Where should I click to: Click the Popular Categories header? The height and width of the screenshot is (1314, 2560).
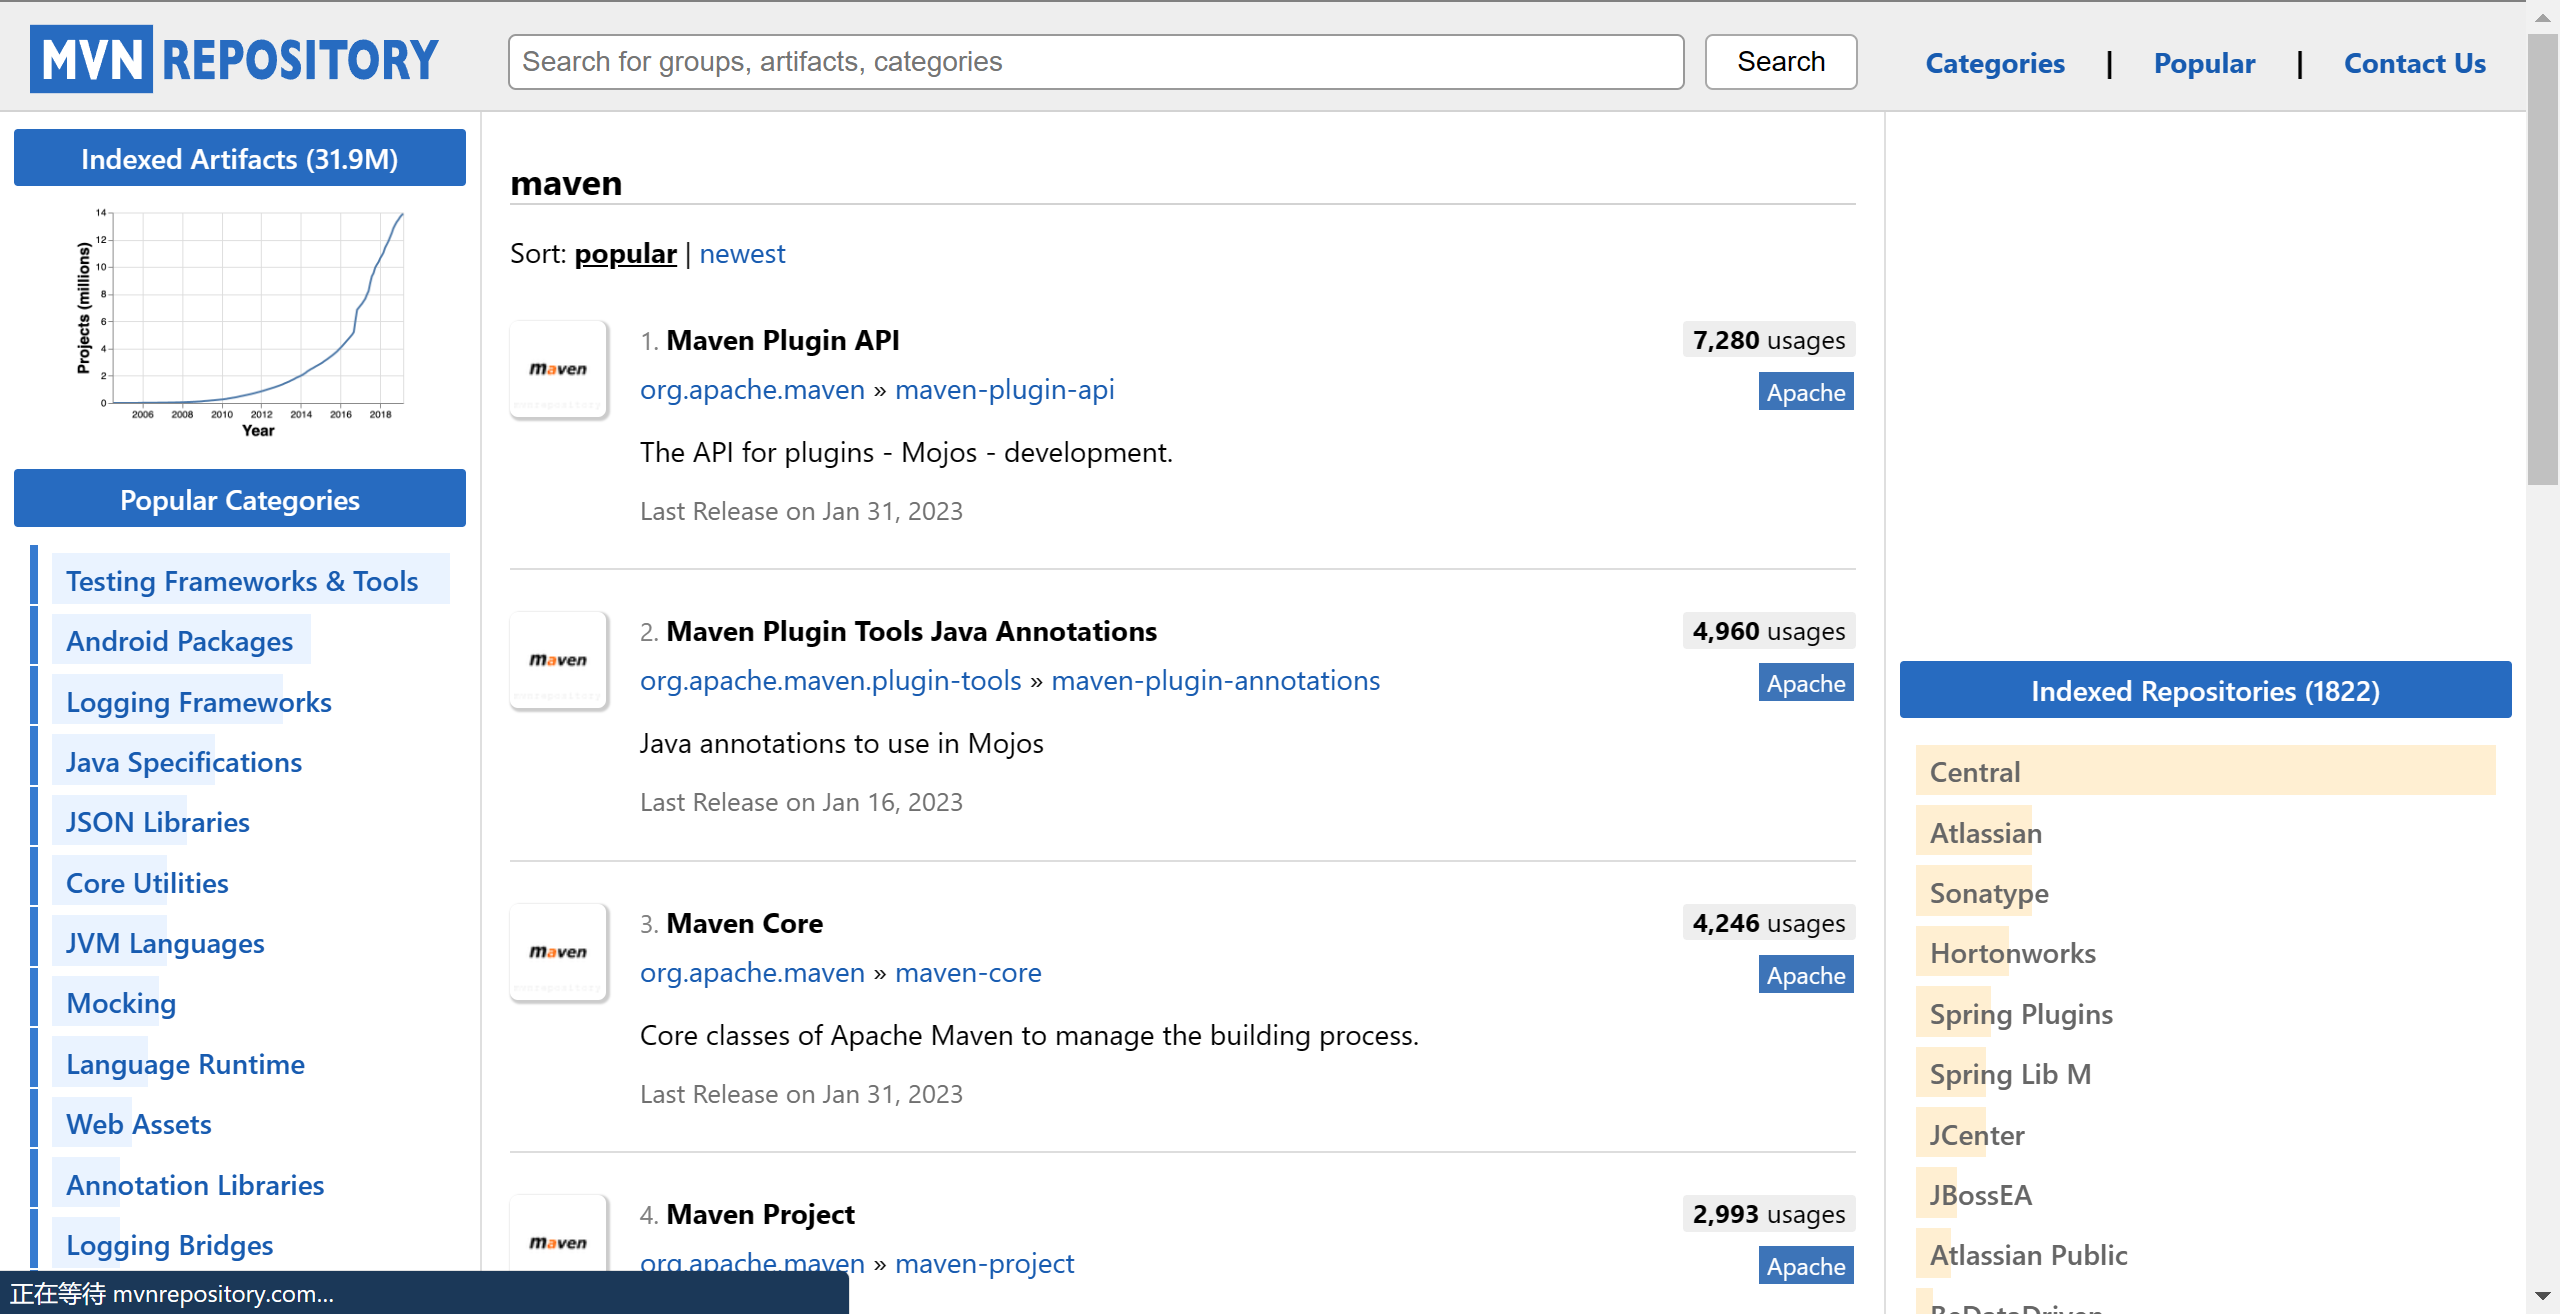pyautogui.click(x=240, y=499)
